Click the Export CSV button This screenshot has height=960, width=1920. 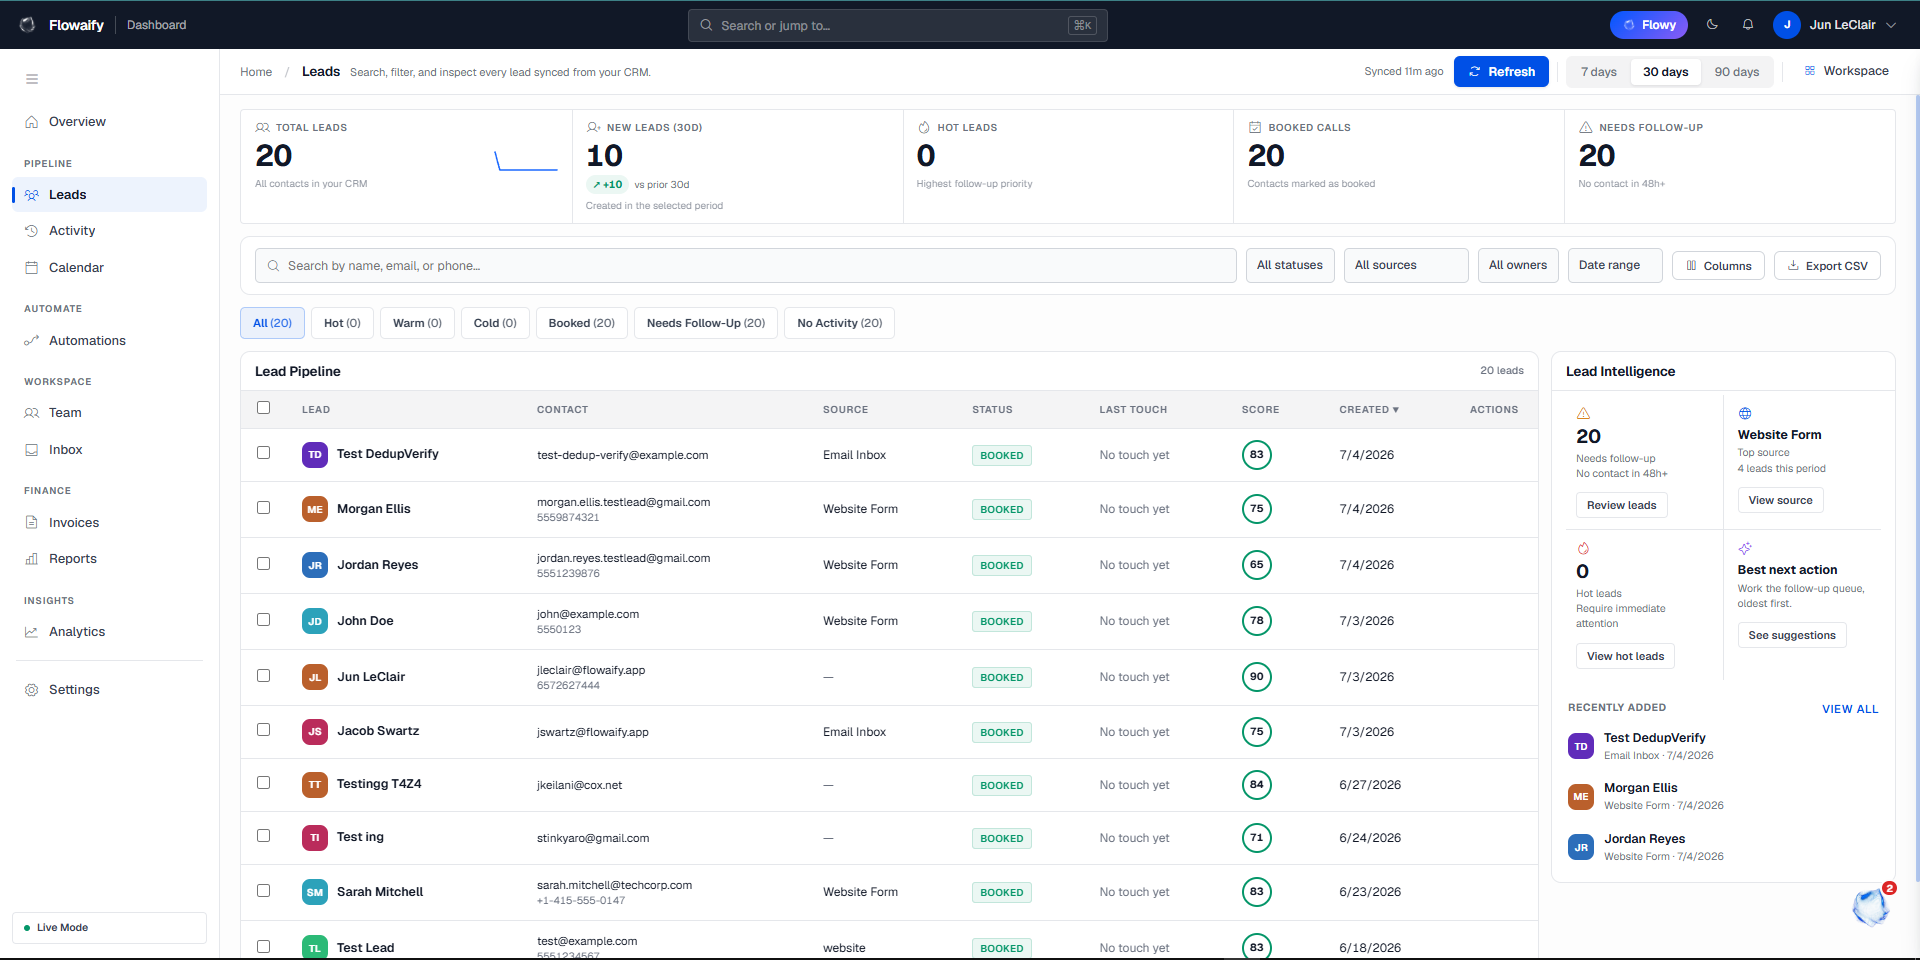[x=1827, y=266]
